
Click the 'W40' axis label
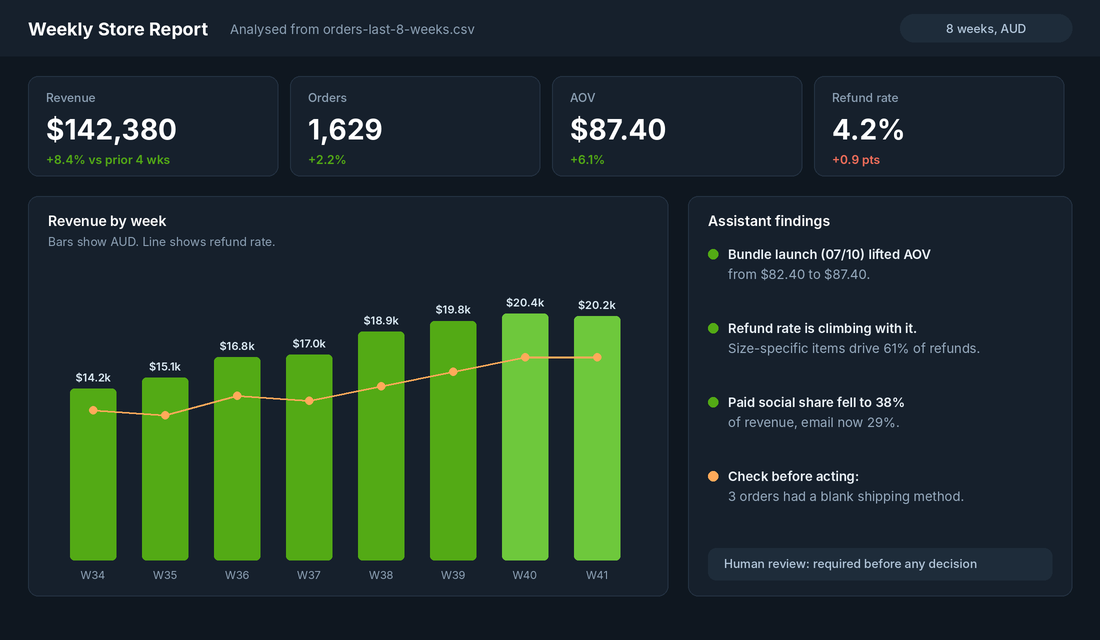[x=525, y=575]
